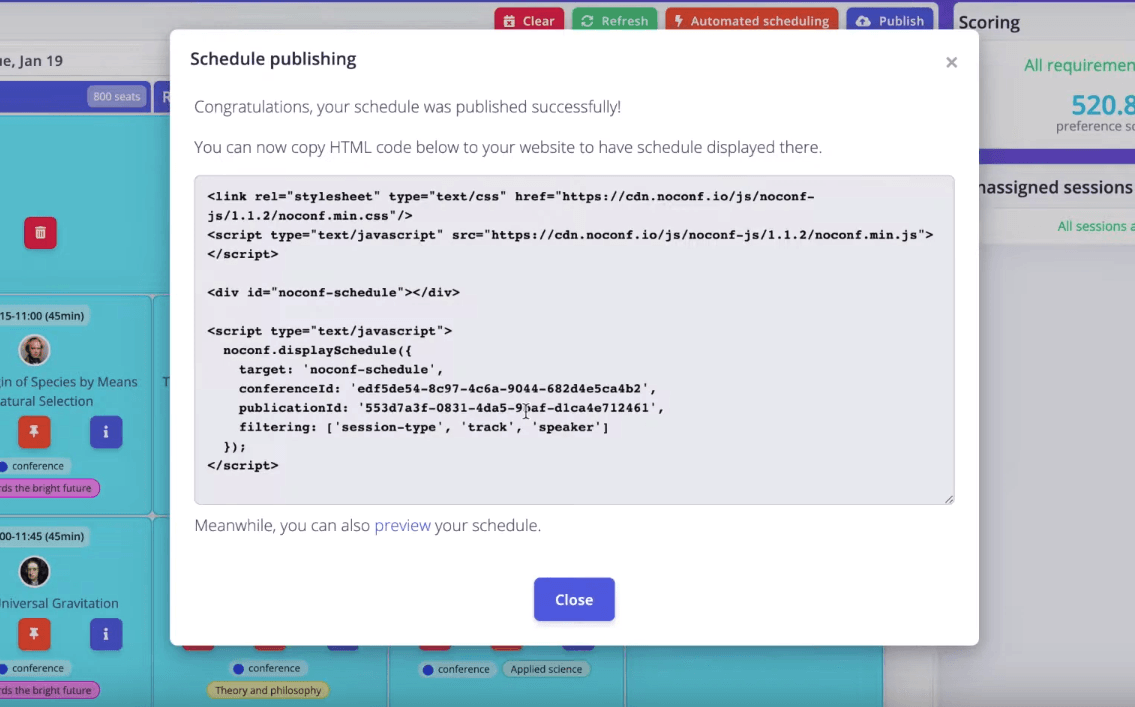The image size is (1135, 707).
Task: Click the text area resize handle corner
Action: coord(949,499)
